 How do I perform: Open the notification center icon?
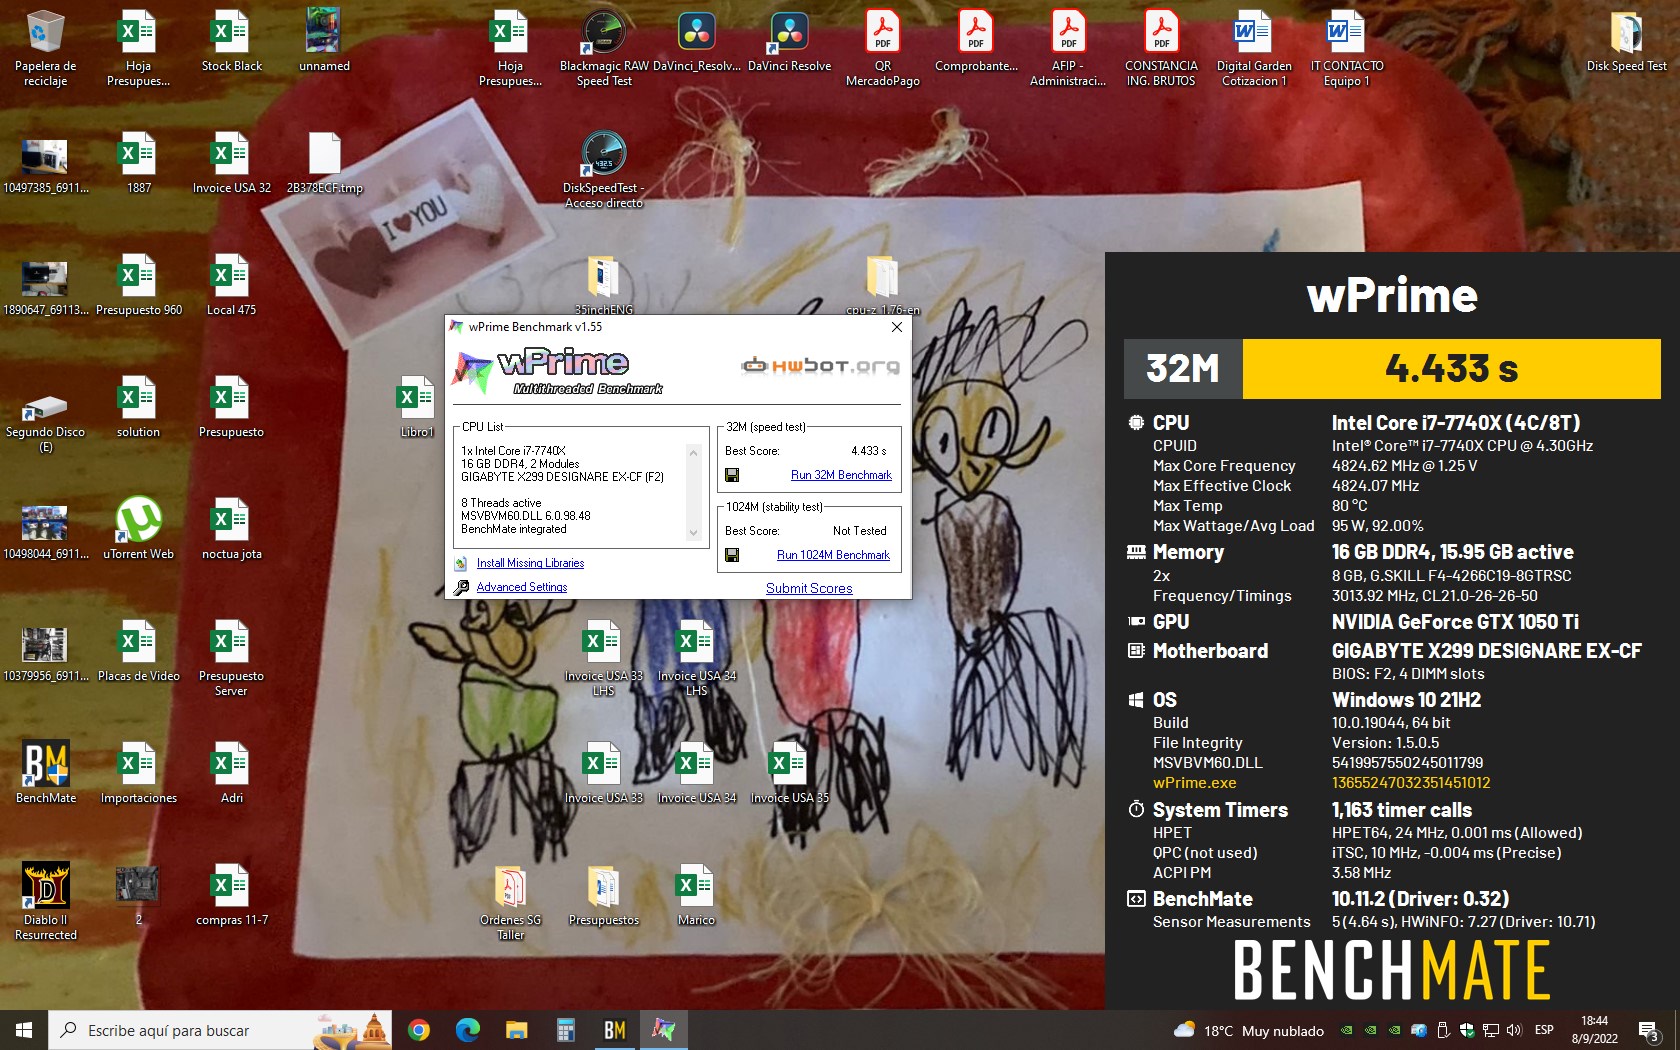point(1649,1030)
